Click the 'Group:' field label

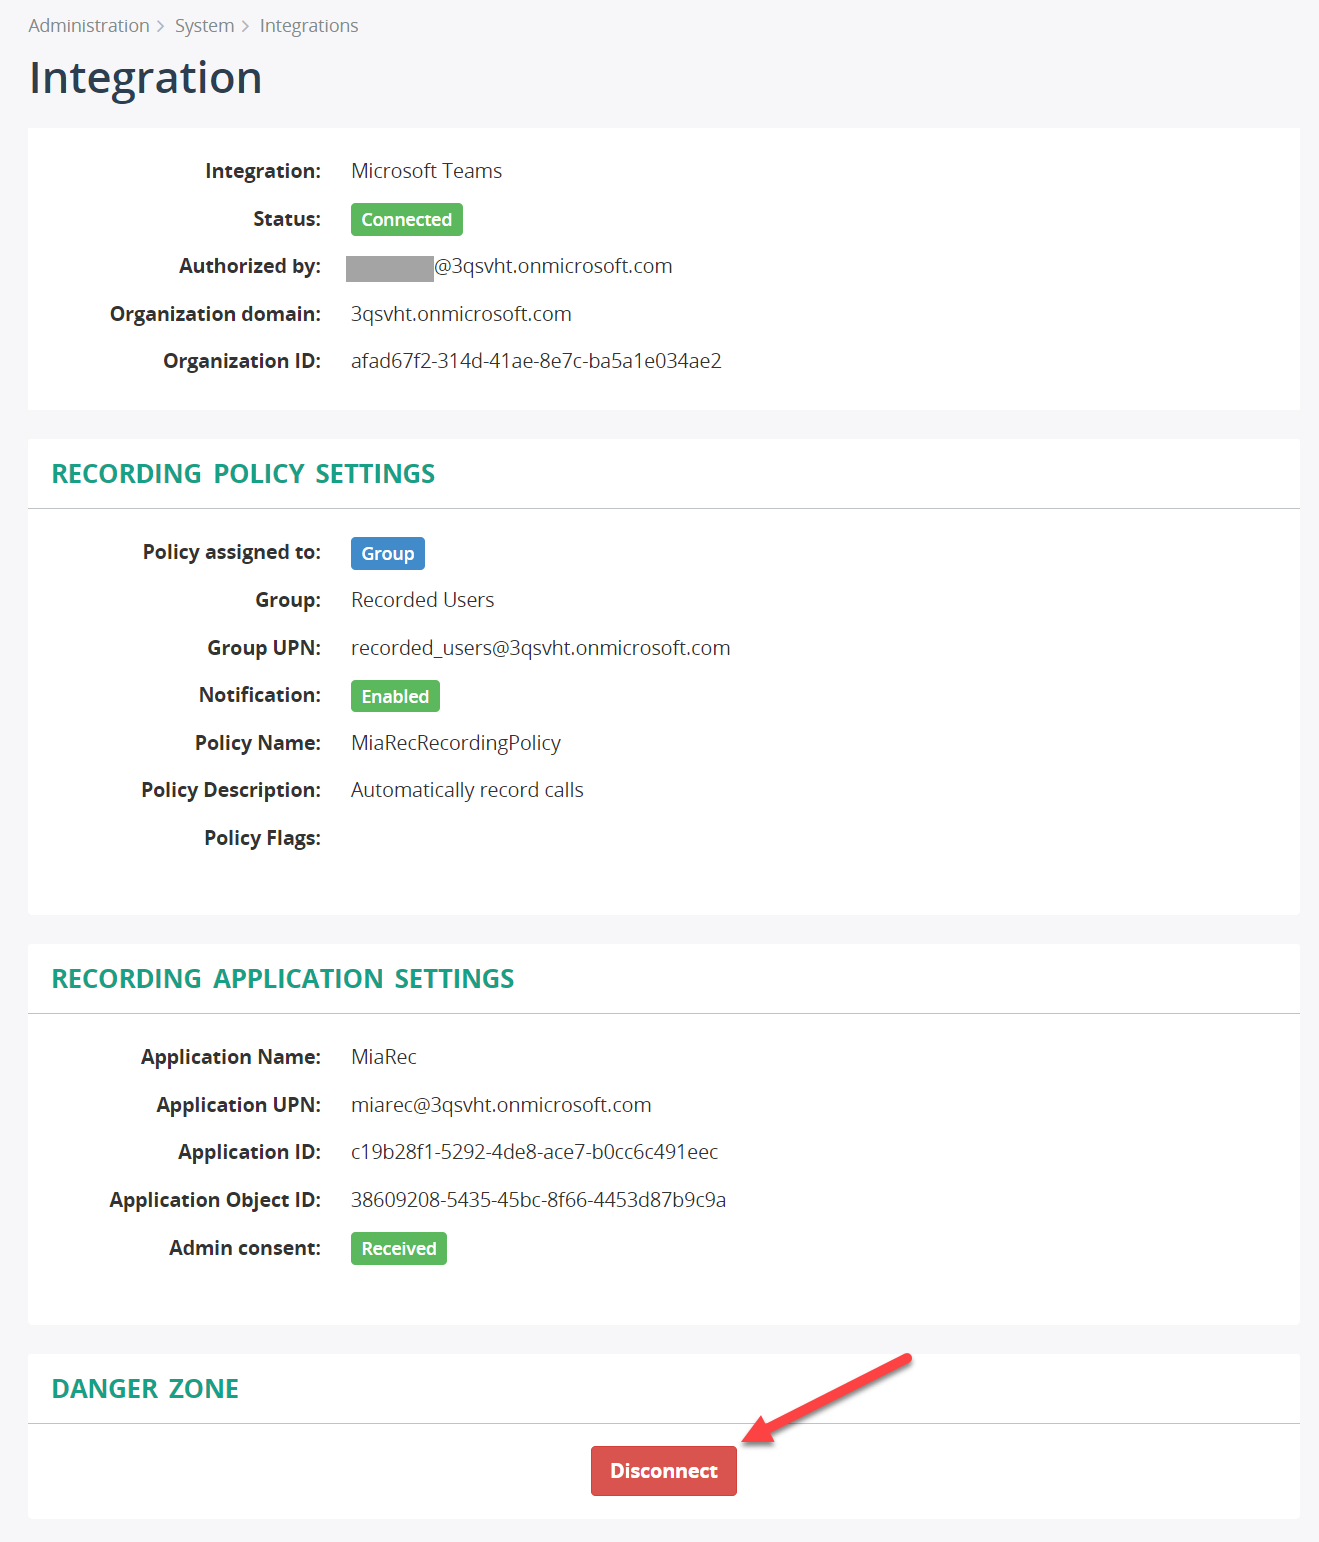tap(288, 600)
